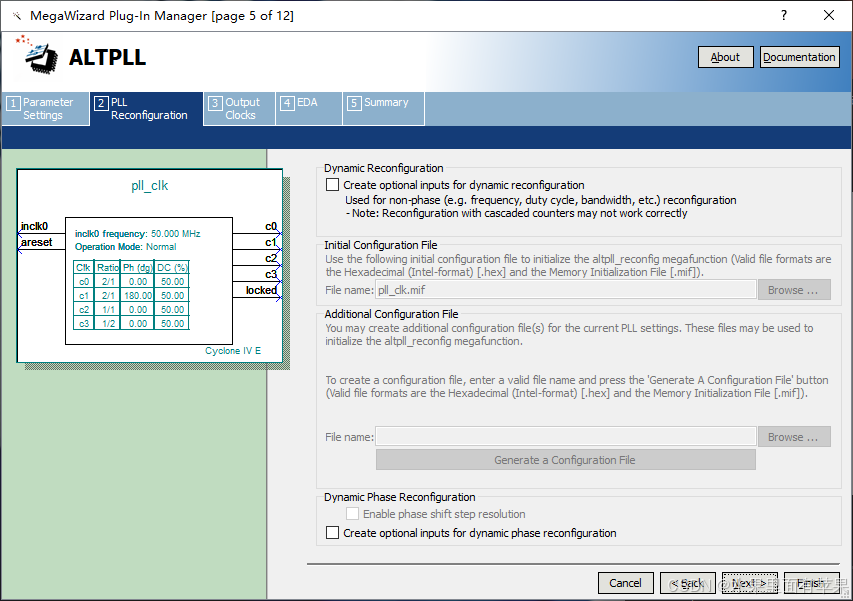Click the pll_clk.mif file name field
The height and width of the screenshot is (601, 853).
pyautogui.click(x=566, y=290)
